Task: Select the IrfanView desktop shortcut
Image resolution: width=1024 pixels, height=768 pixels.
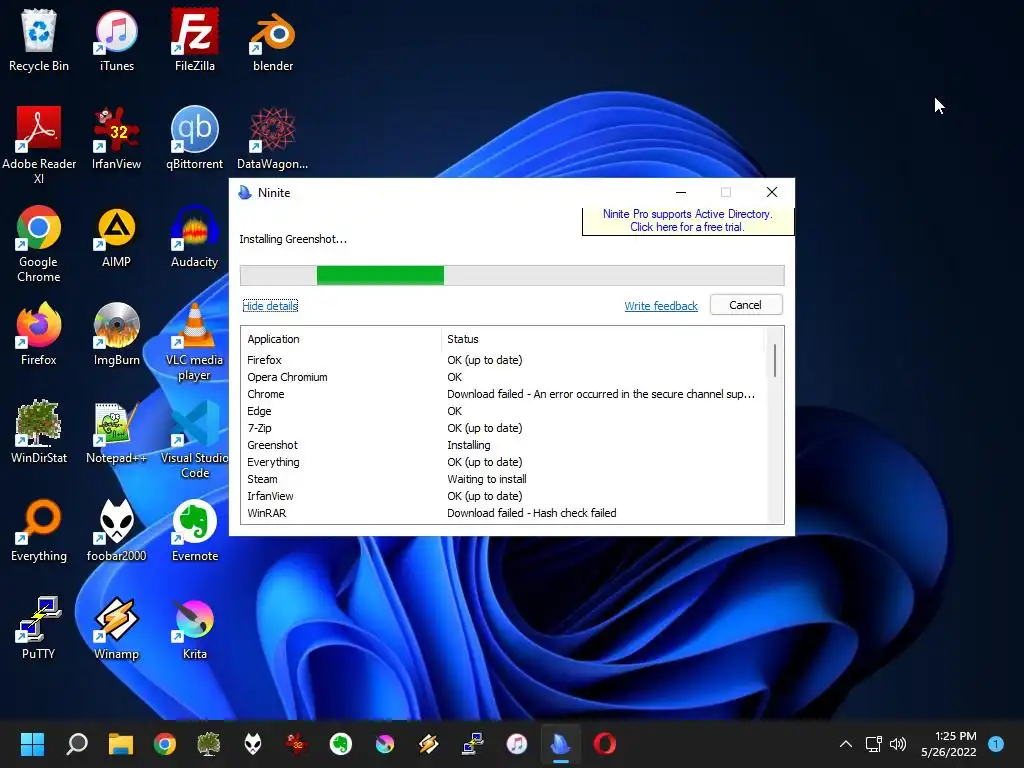Action: [x=117, y=138]
